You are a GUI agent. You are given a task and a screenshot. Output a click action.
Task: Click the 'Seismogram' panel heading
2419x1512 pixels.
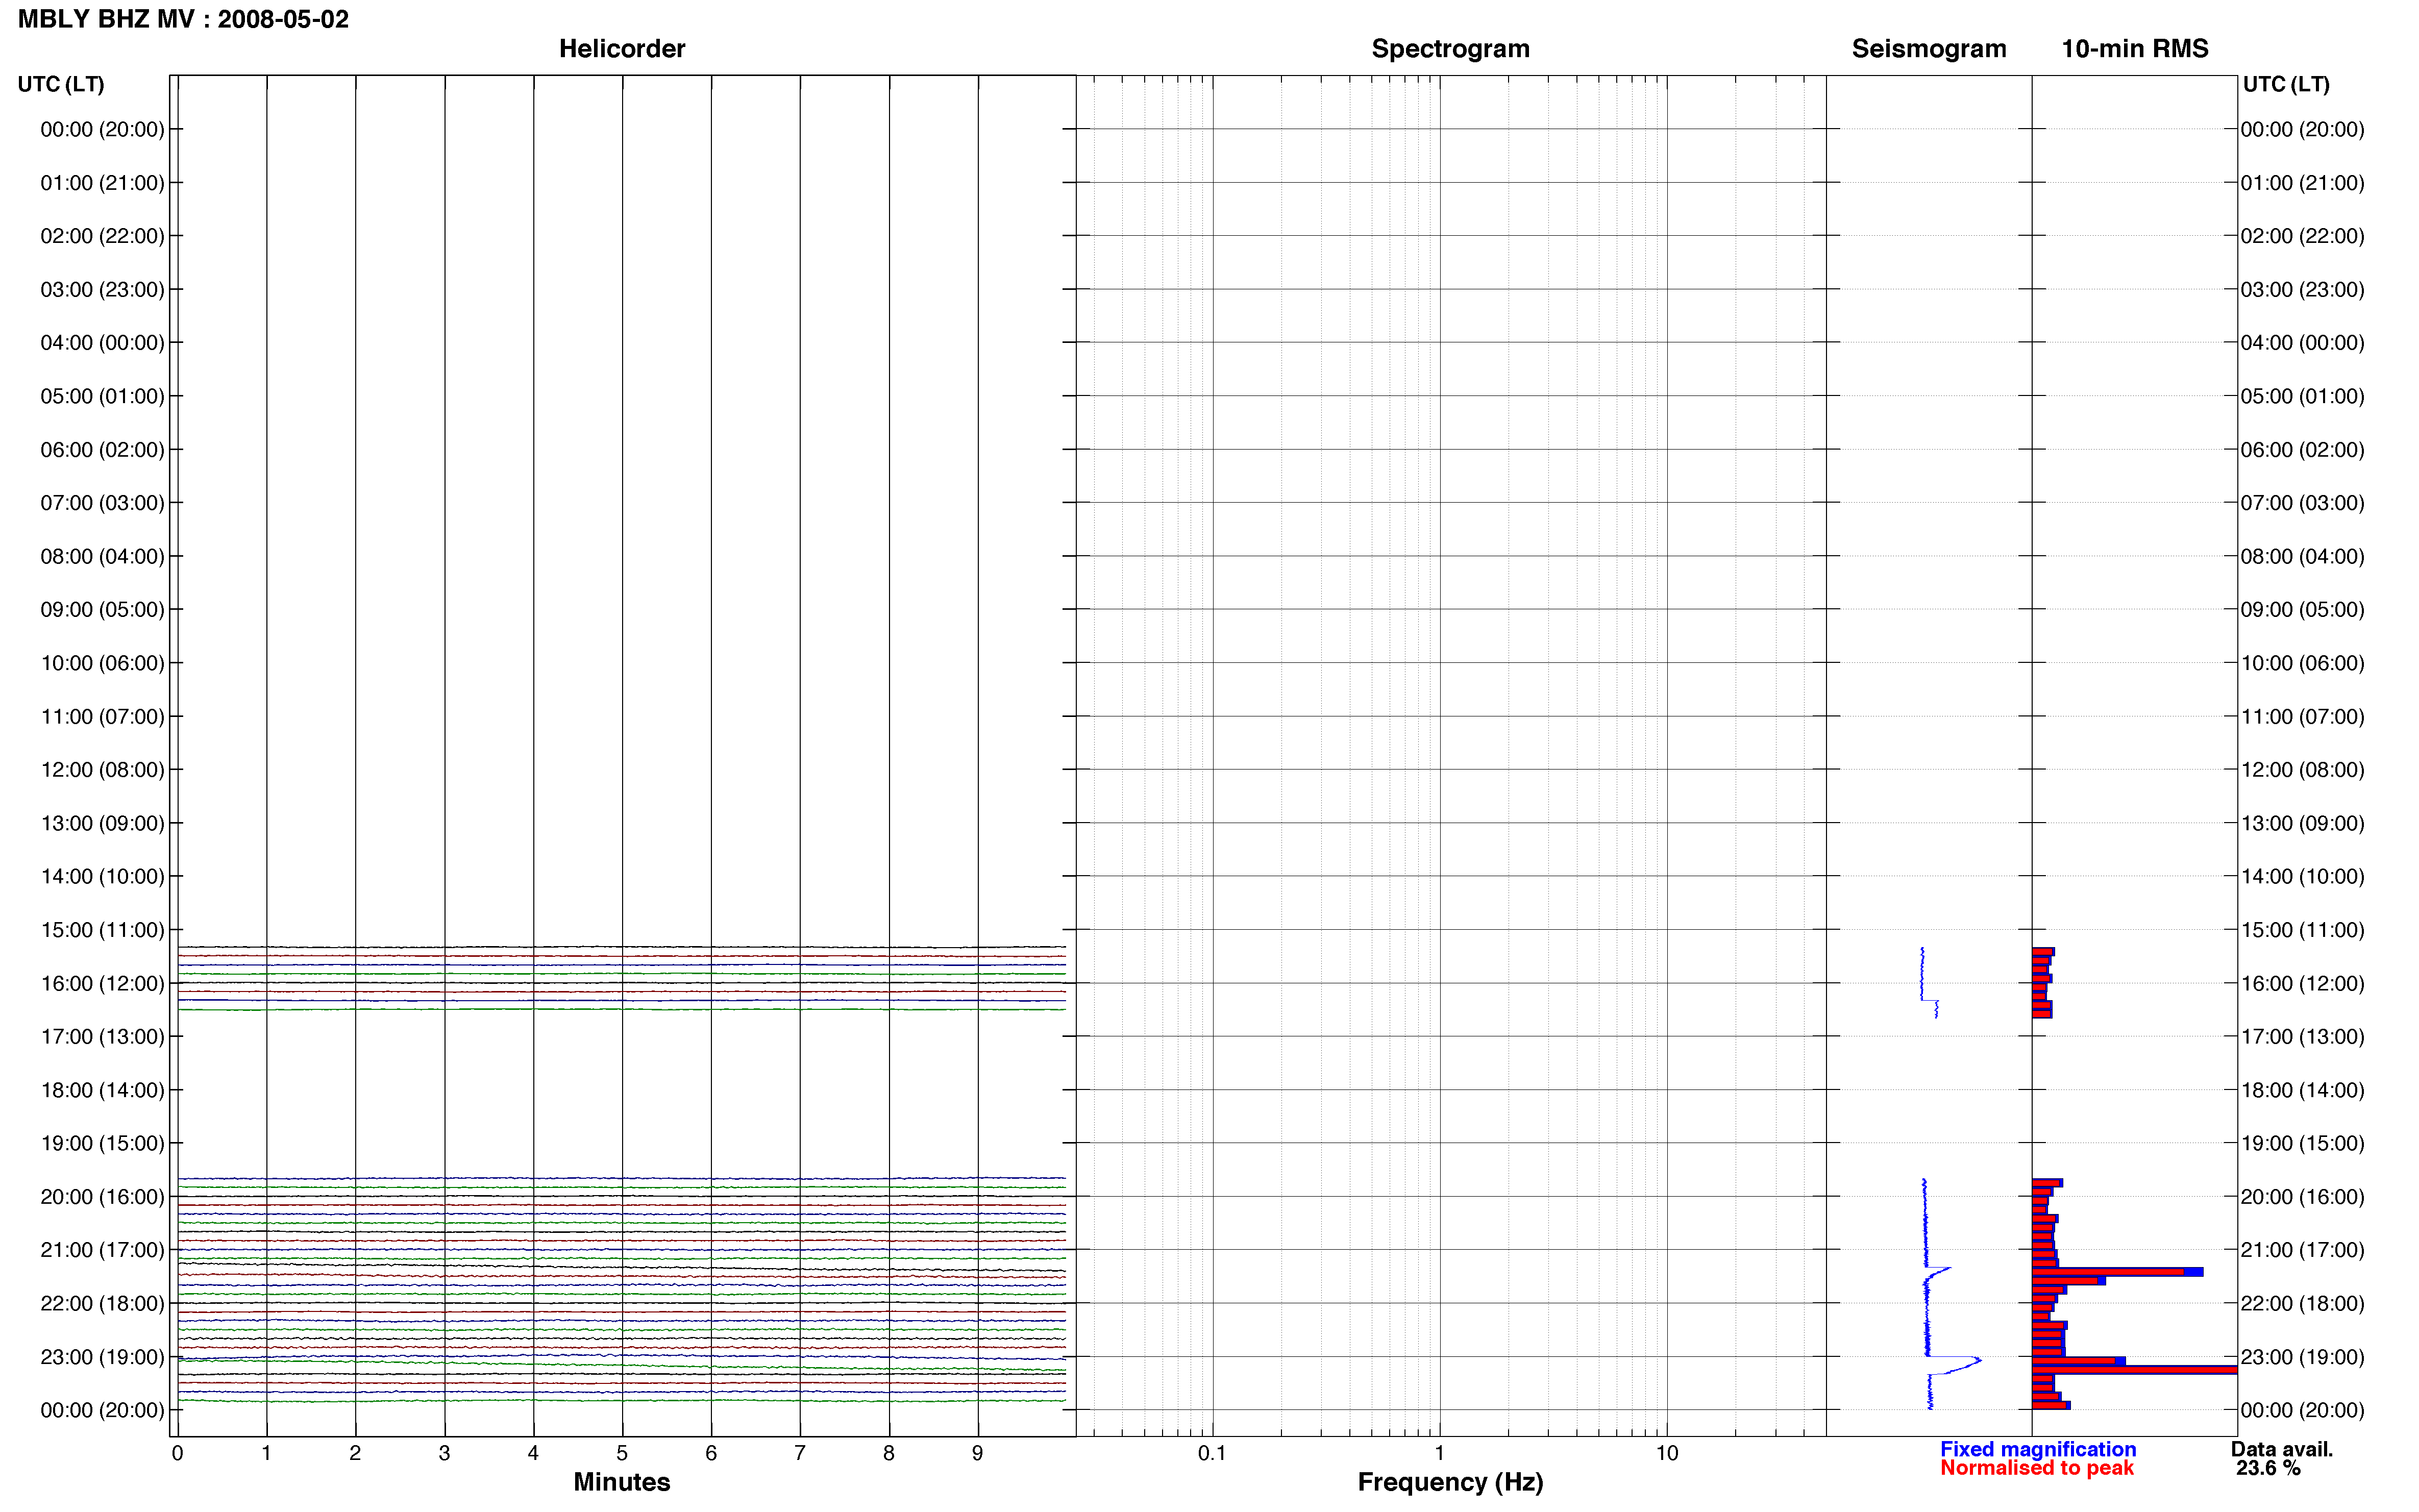(x=1928, y=48)
